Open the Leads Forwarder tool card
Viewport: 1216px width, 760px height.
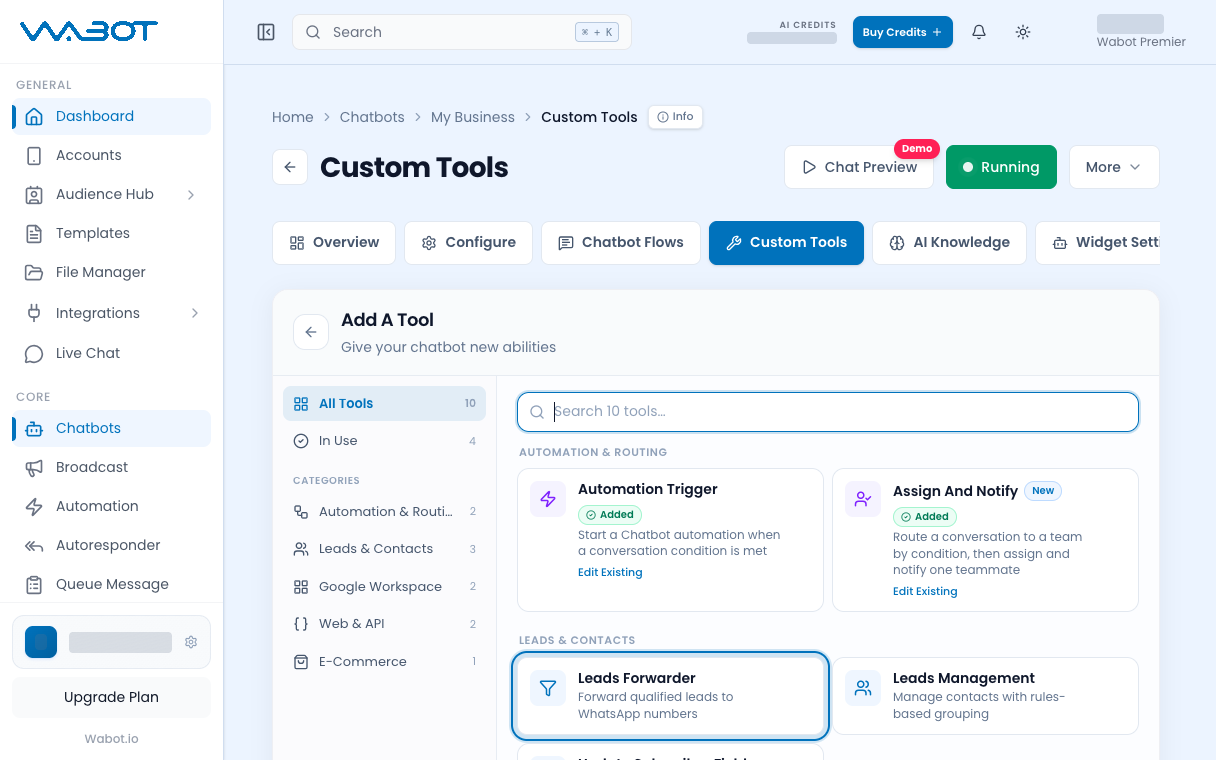[x=671, y=696]
